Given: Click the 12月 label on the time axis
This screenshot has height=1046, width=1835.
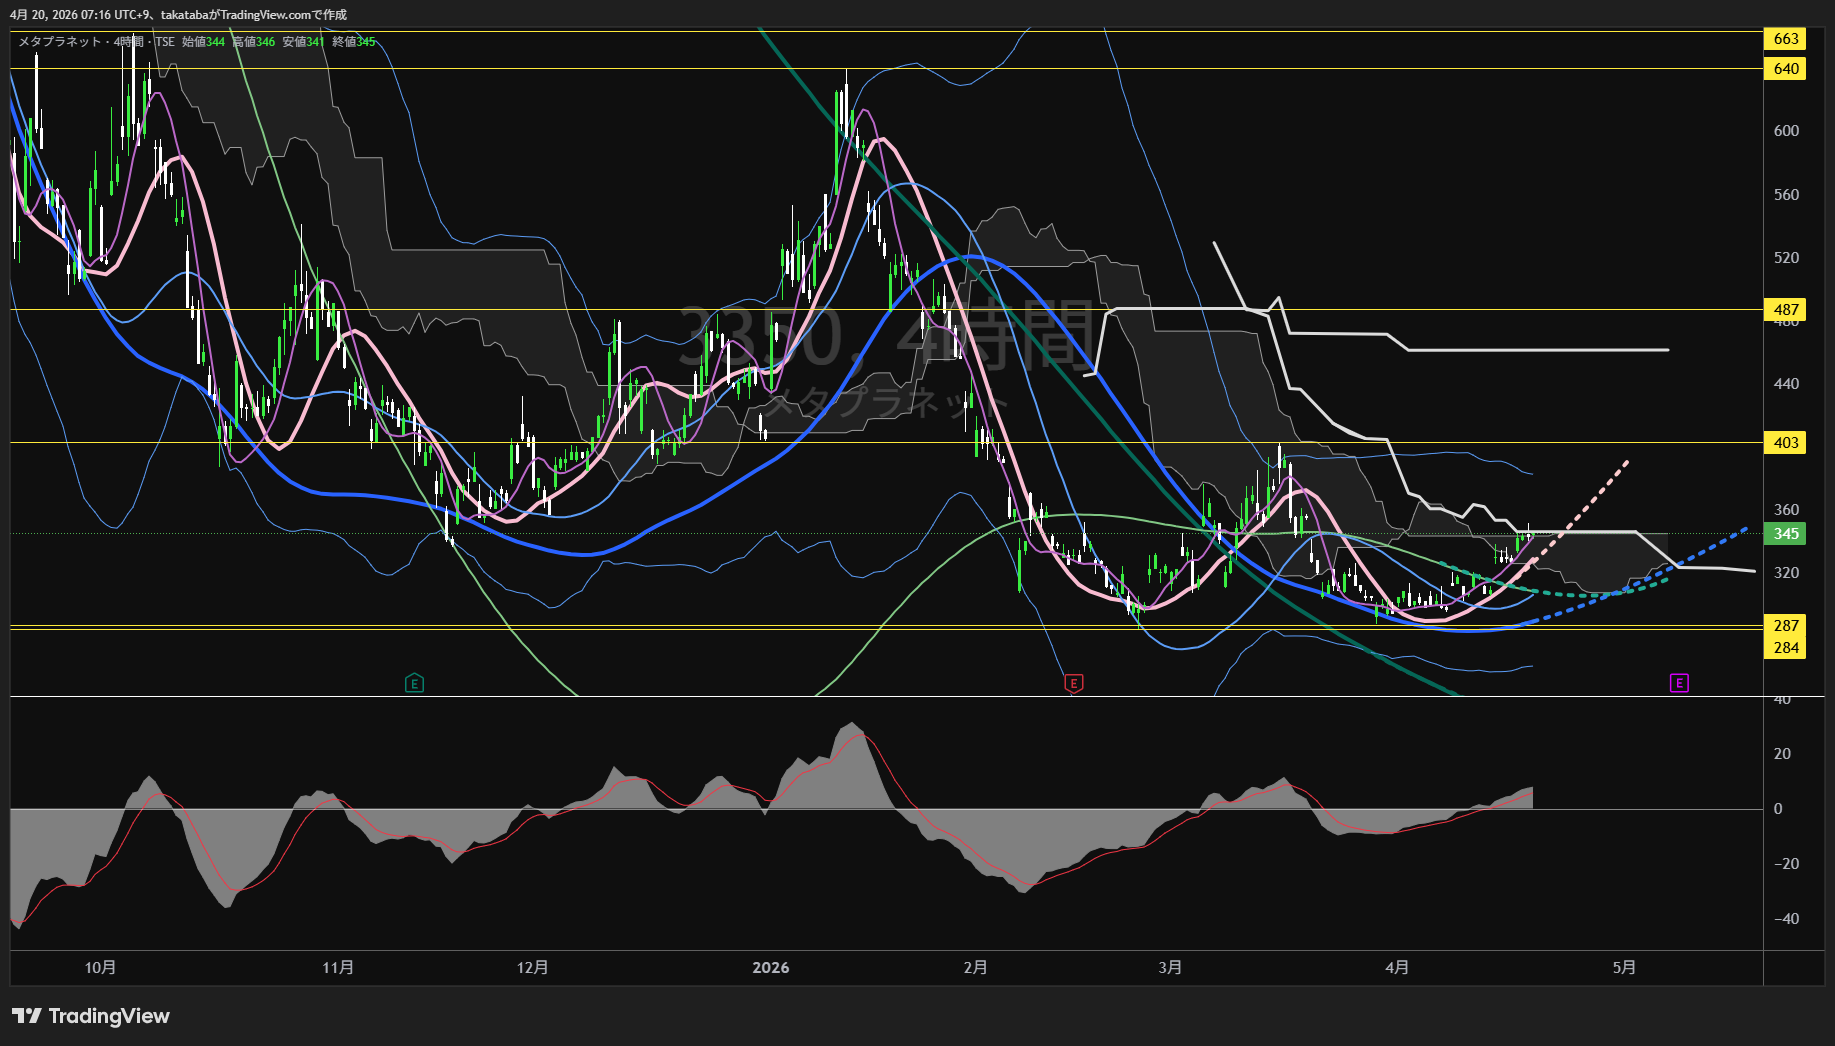Looking at the screenshot, I should 532,968.
